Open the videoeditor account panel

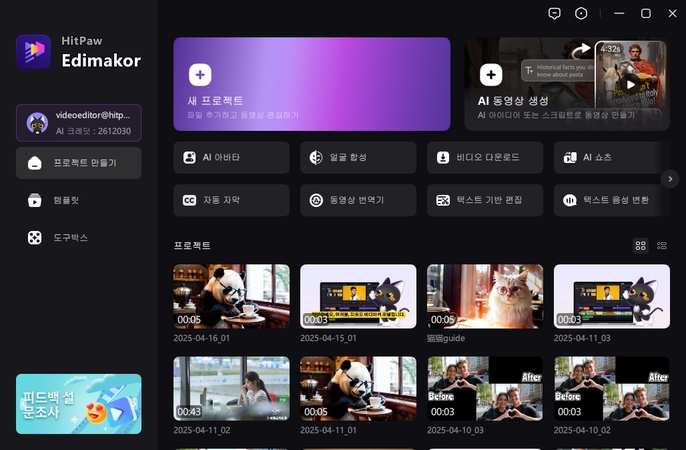79,123
